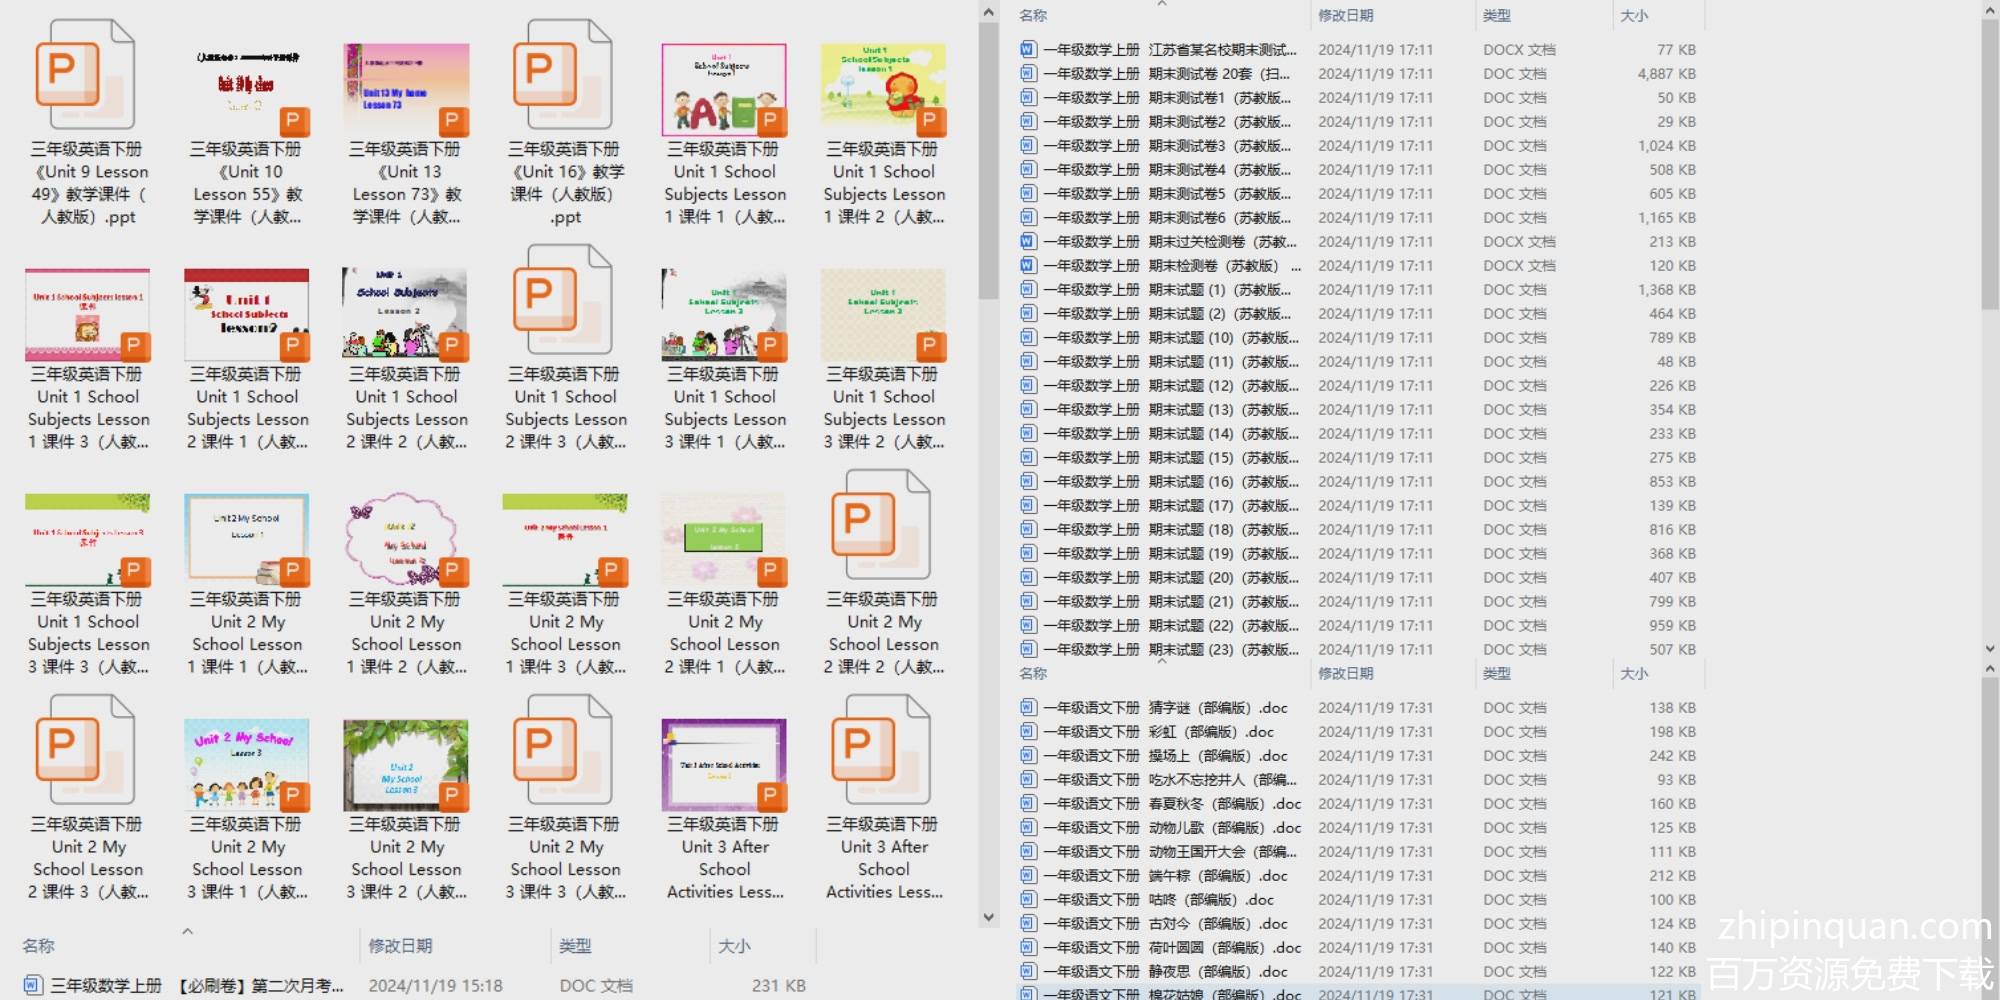Click My School Lesson 3 课件 3 PowerPoint icon
The height and width of the screenshot is (1000, 2000).
click(563, 751)
